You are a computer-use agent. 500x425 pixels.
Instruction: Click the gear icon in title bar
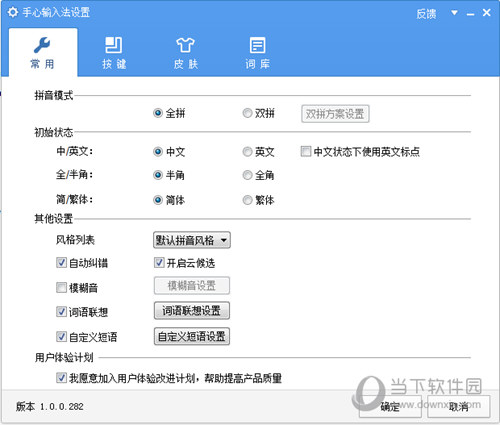coord(13,12)
